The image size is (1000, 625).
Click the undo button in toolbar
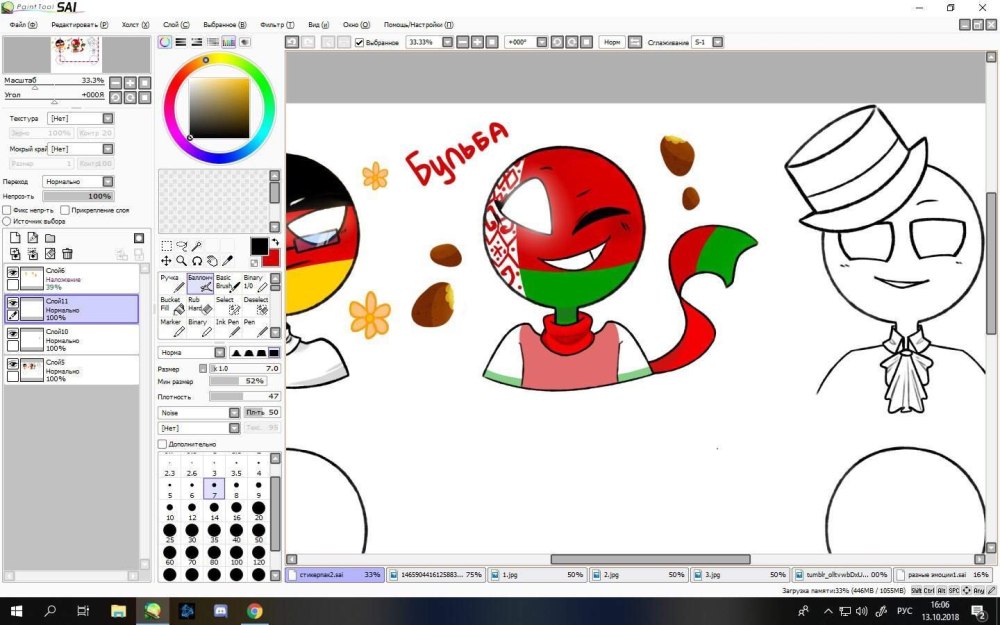(x=292, y=42)
